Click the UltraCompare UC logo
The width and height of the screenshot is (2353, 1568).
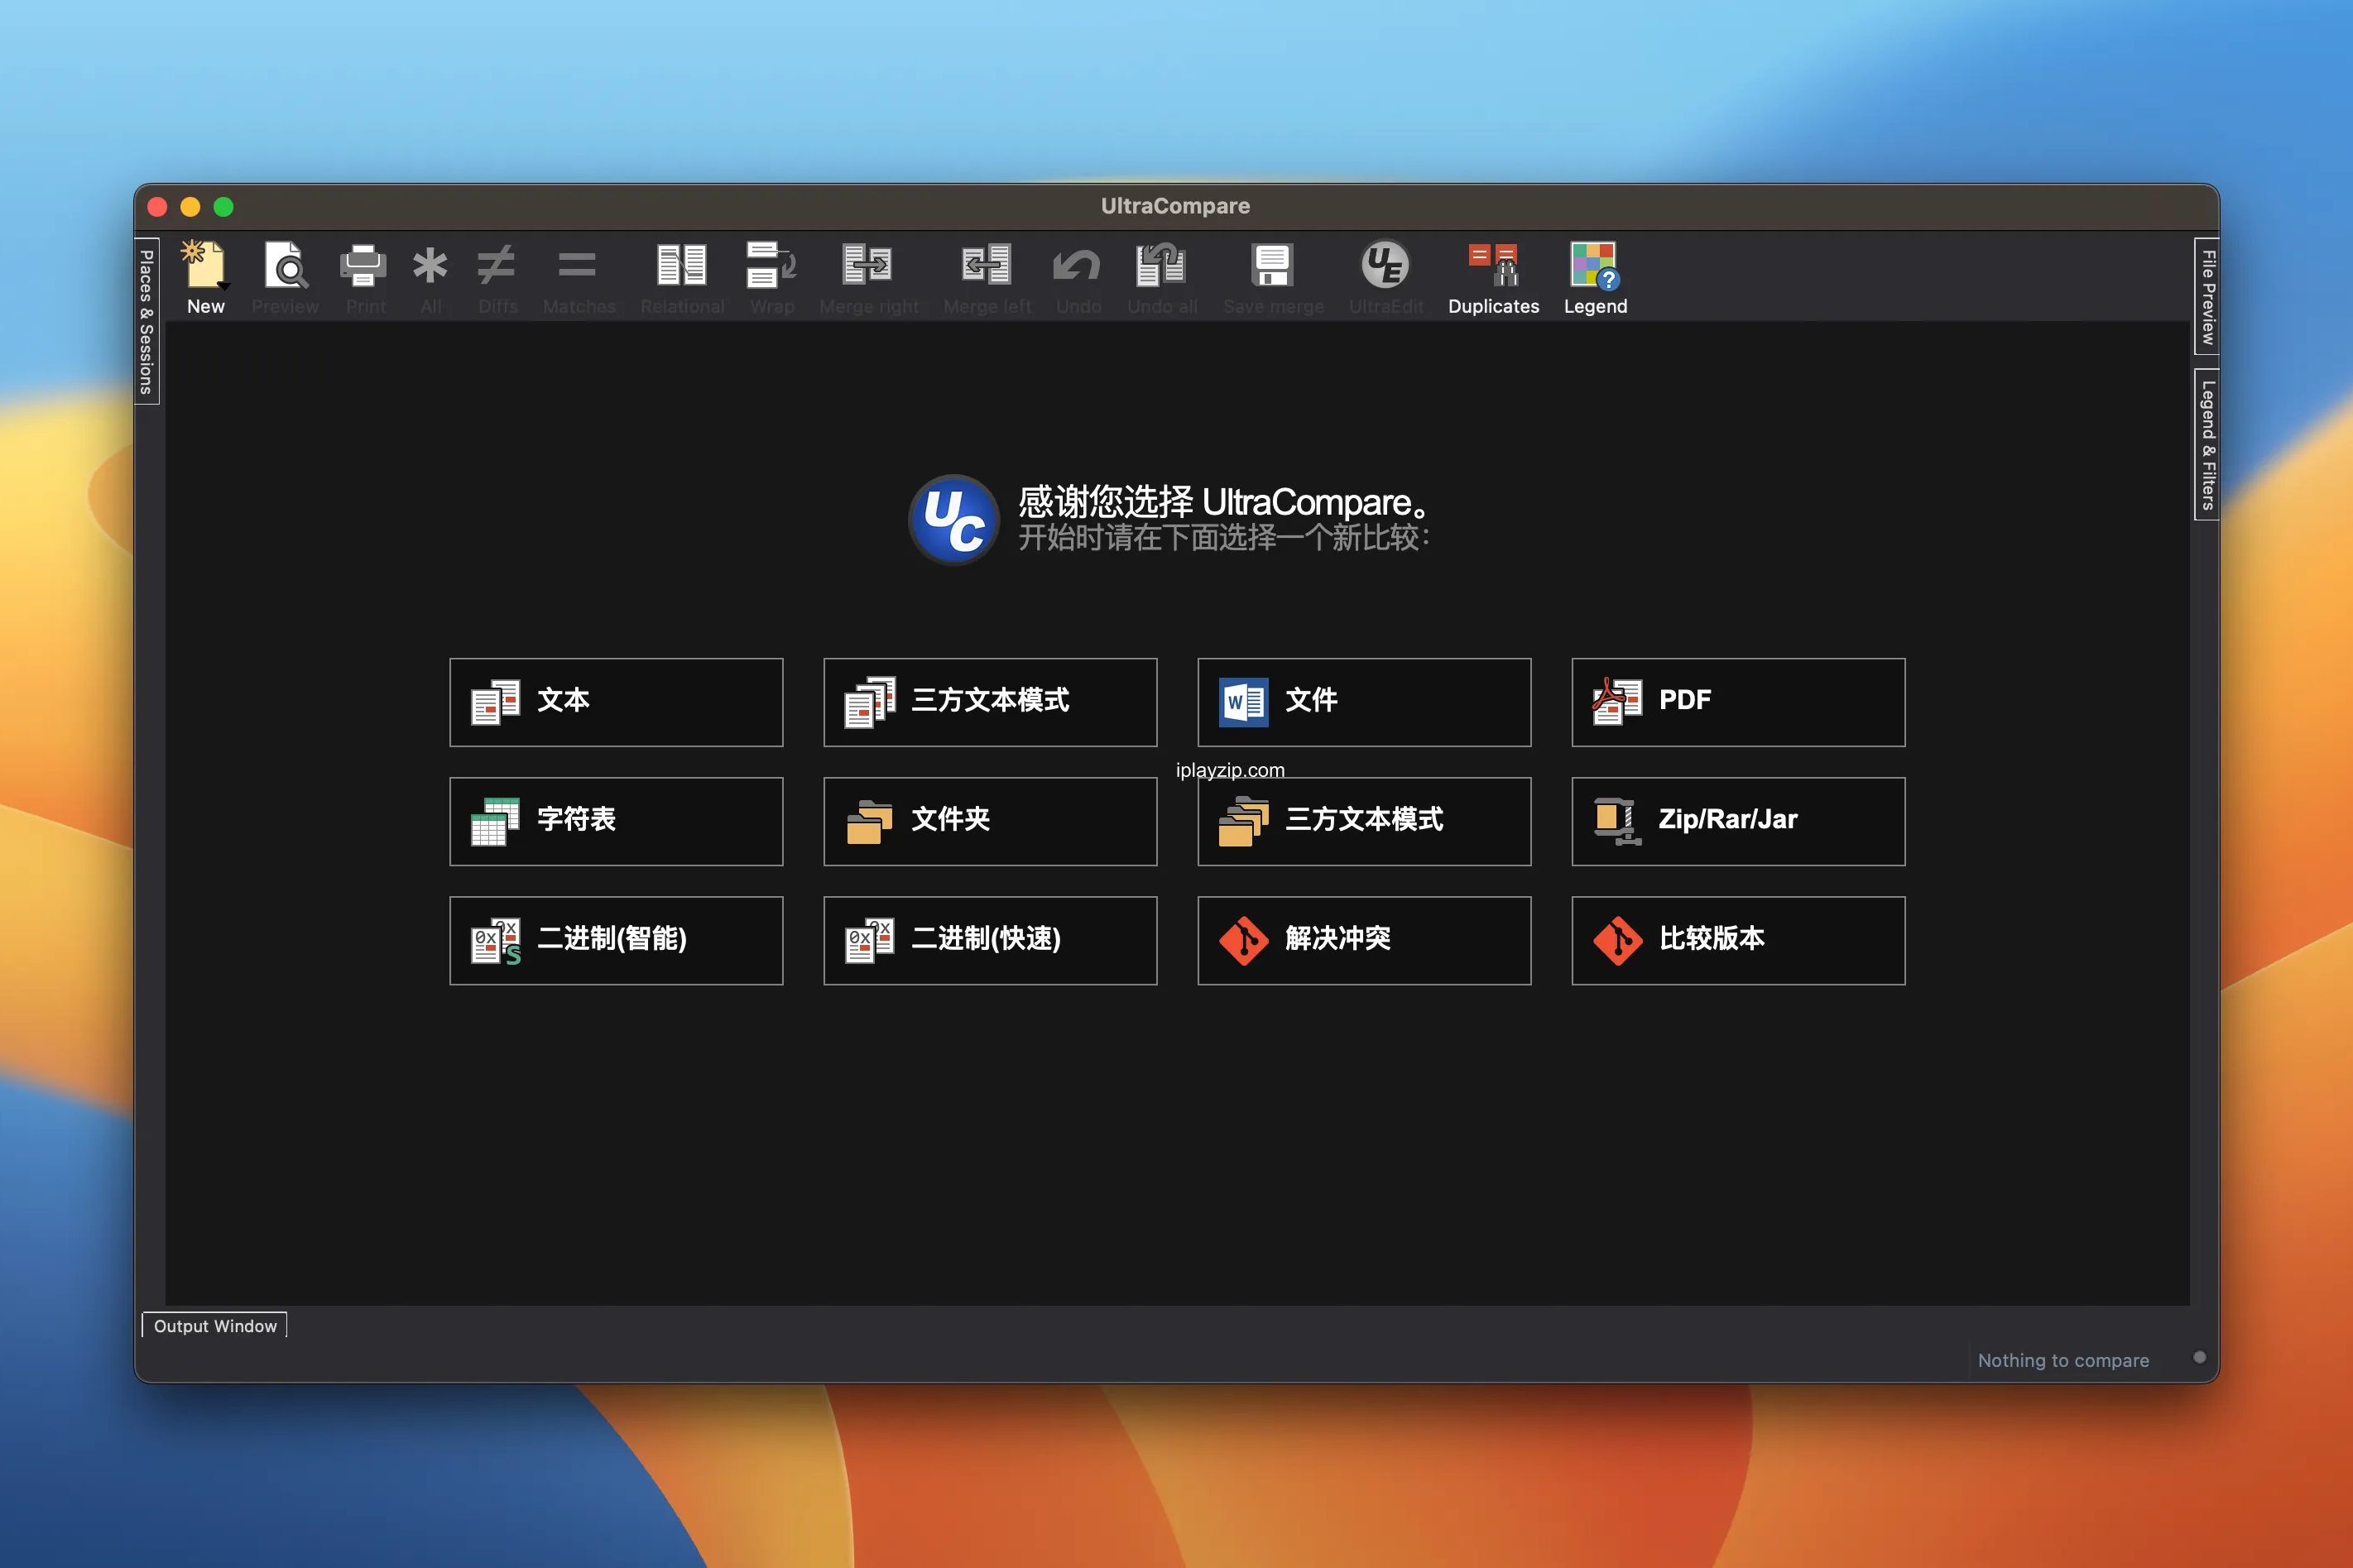[x=954, y=519]
